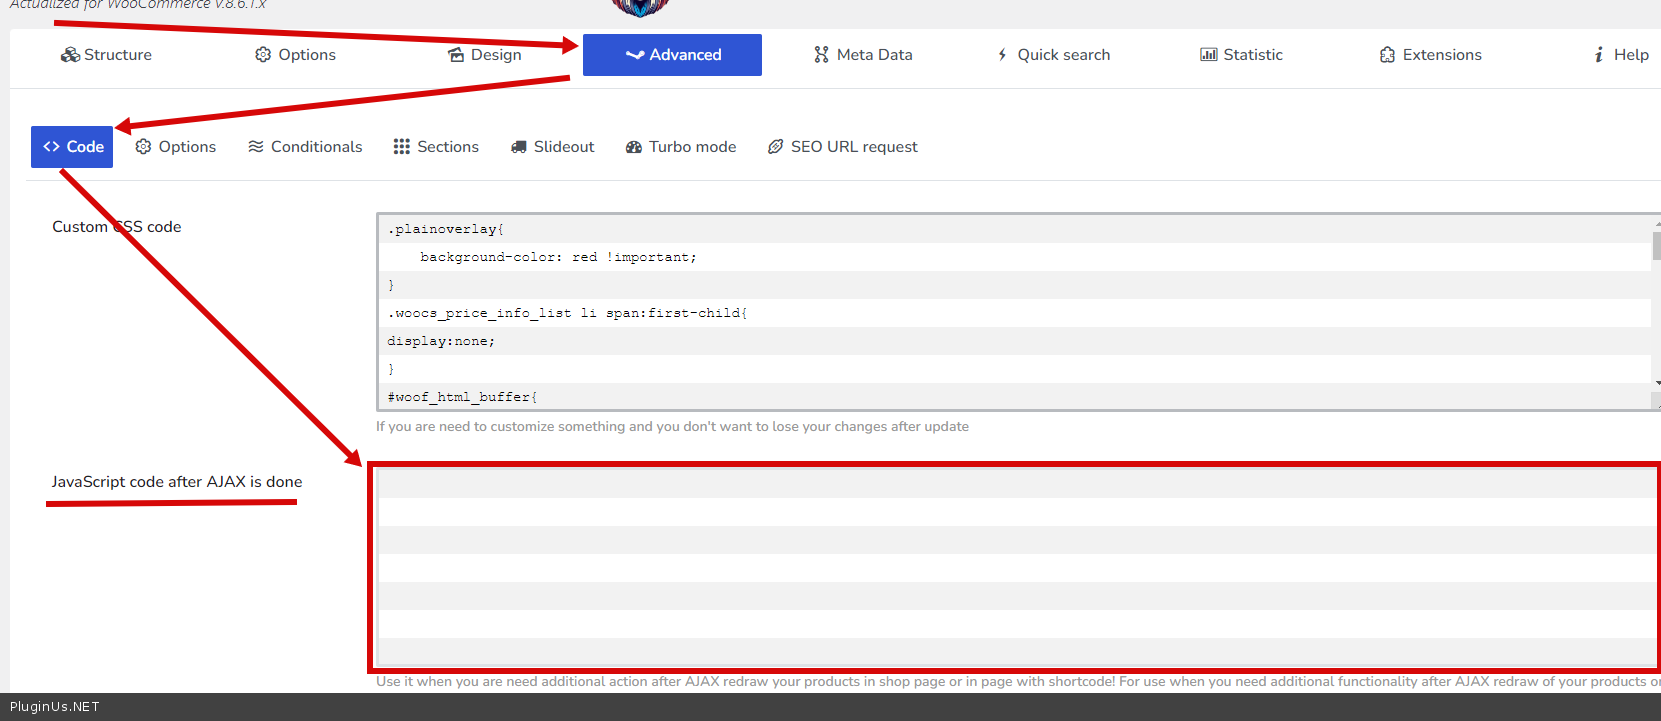Open the Structure tab
Screen dimensions: 1661x721
tap(106, 55)
